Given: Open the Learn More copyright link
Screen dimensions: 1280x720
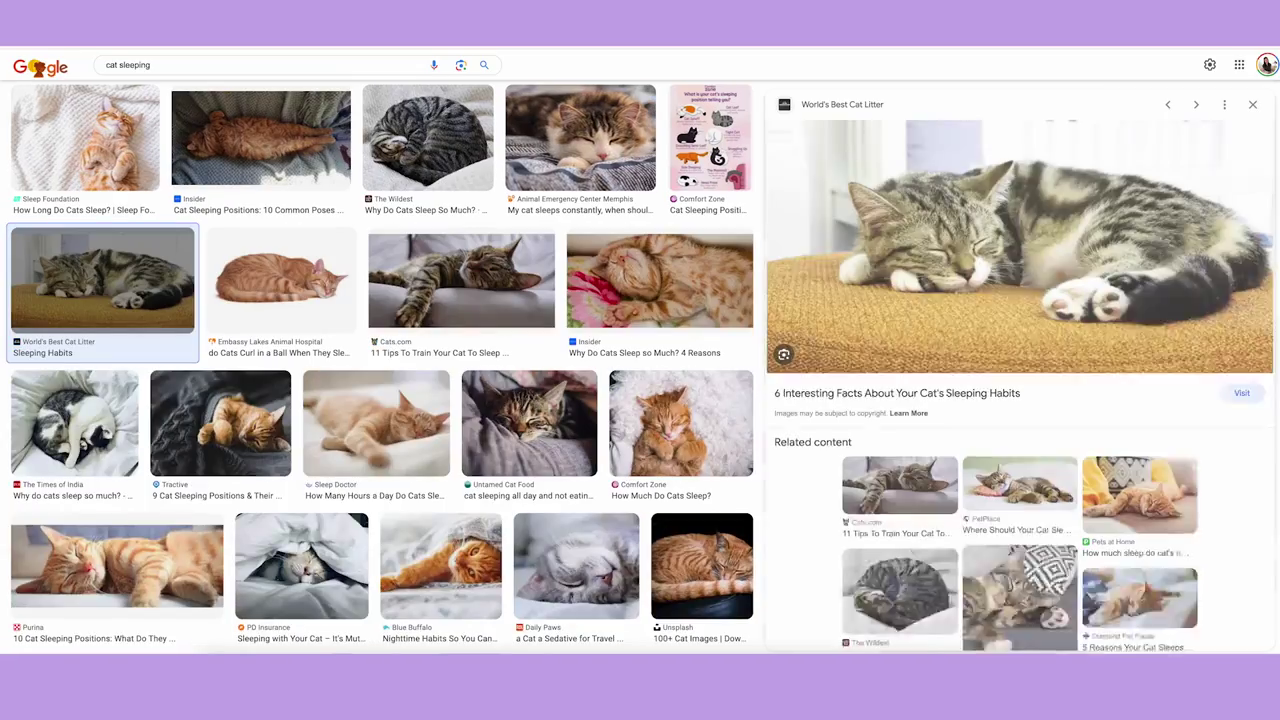Looking at the screenshot, I should pos(908,414).
